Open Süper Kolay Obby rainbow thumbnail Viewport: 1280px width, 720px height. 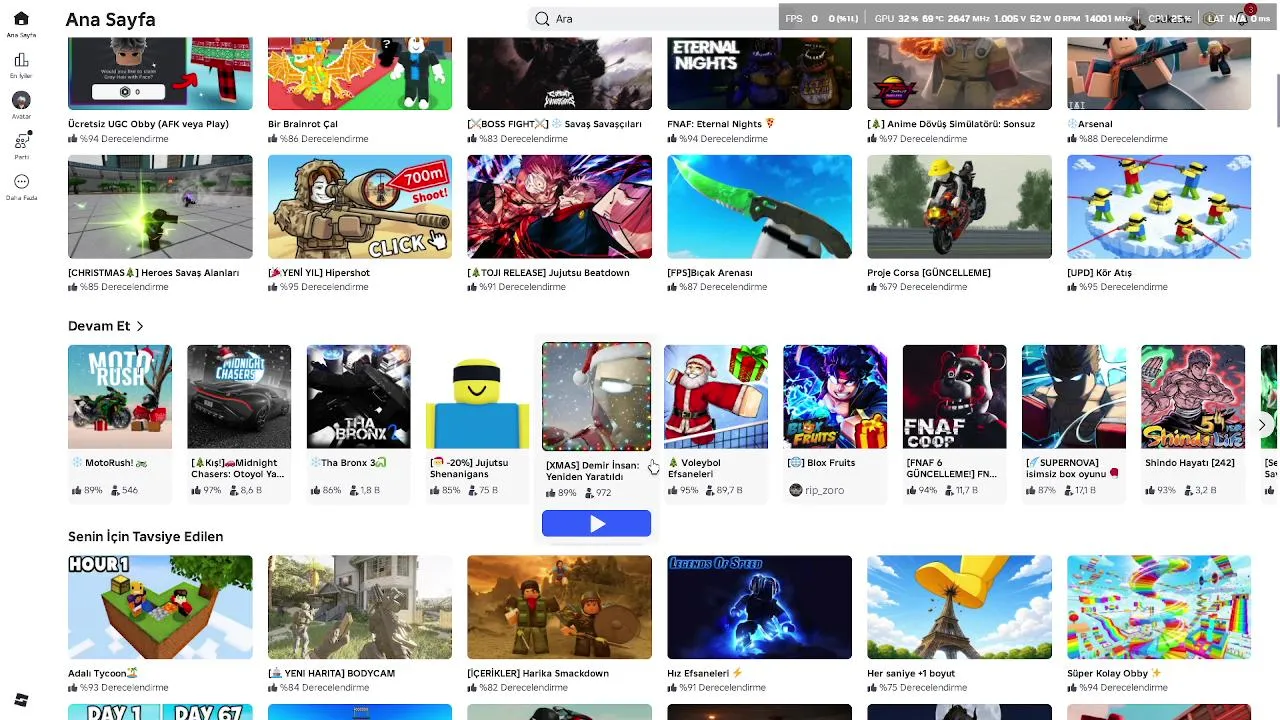pos(1159,607)
